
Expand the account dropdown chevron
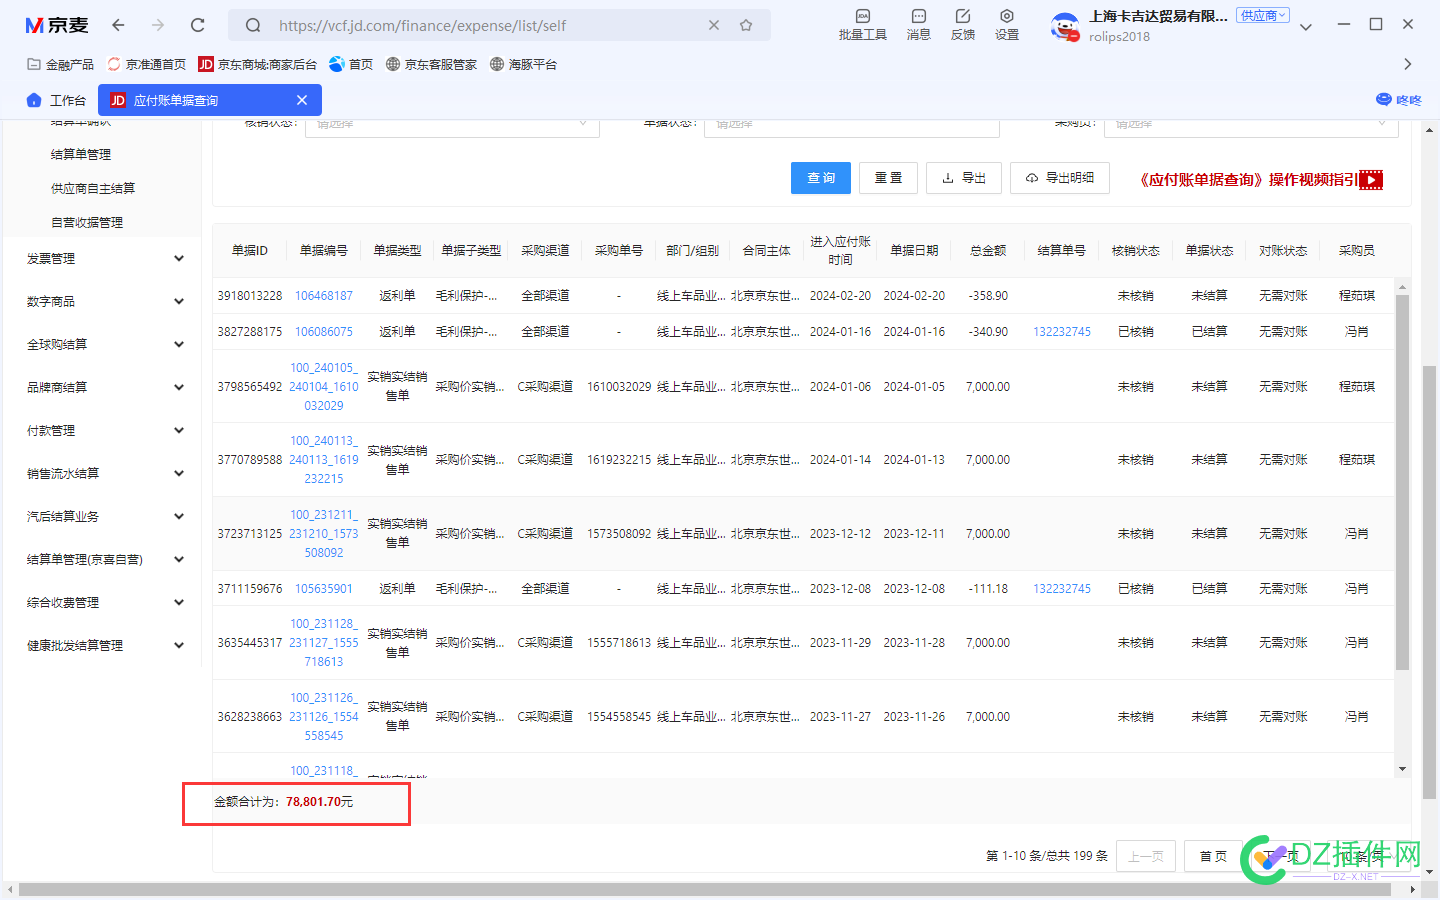coord(1305,28)
